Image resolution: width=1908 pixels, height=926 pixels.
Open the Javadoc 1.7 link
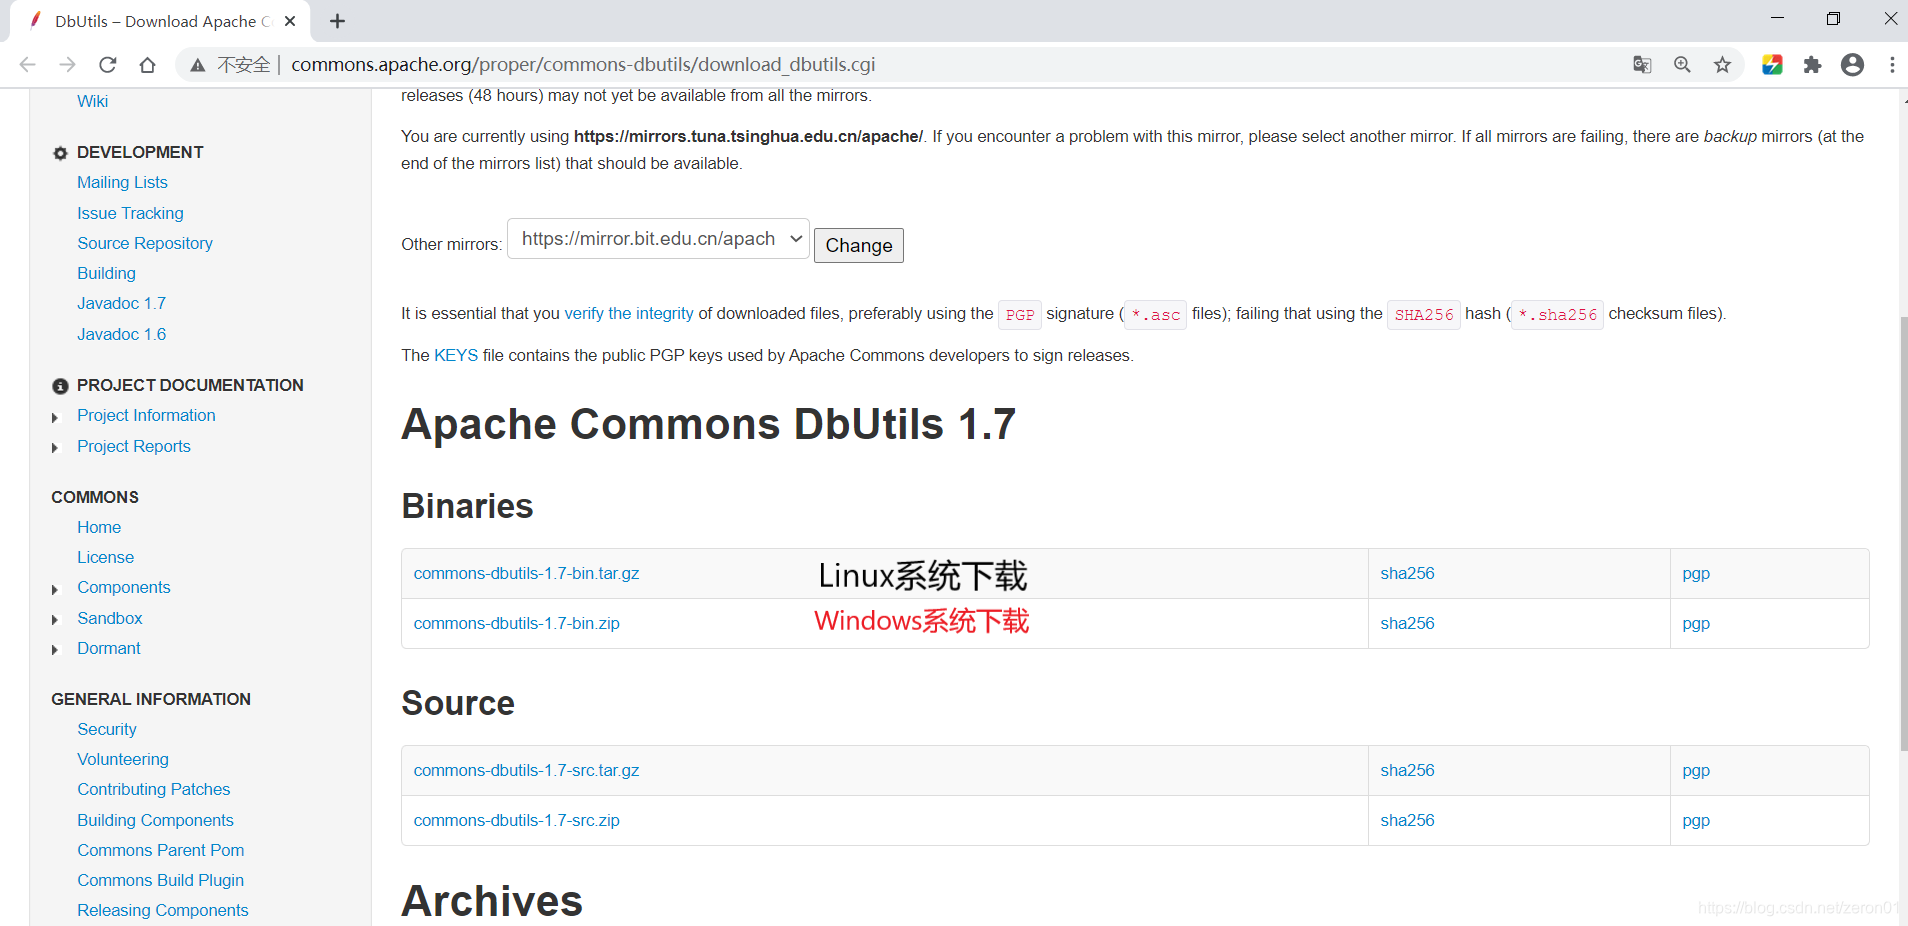(x=121, y=303)
